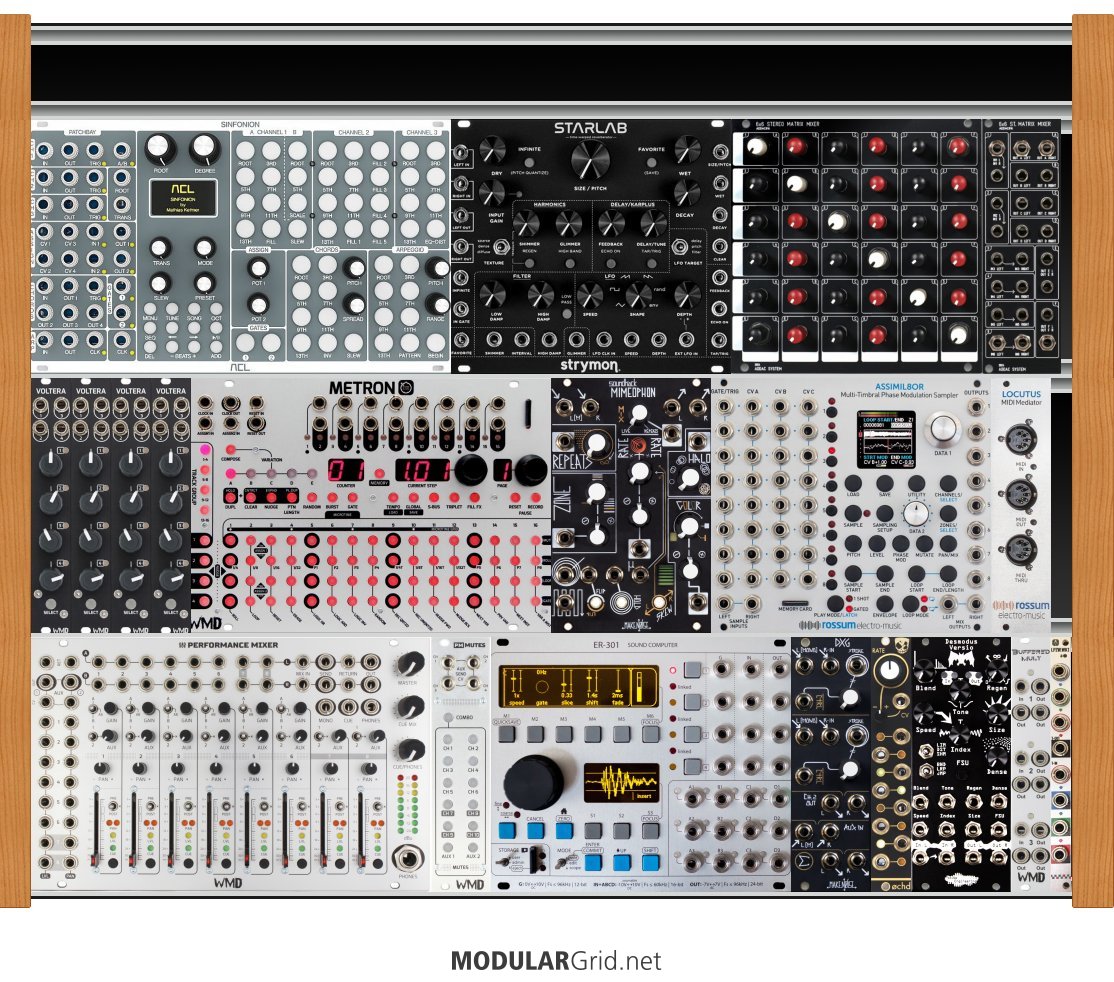Image resolution: width=1114 pixels, height=982 pixels.
Task: Adjust Starlab DECAY knob
Action: click(686, 194)
